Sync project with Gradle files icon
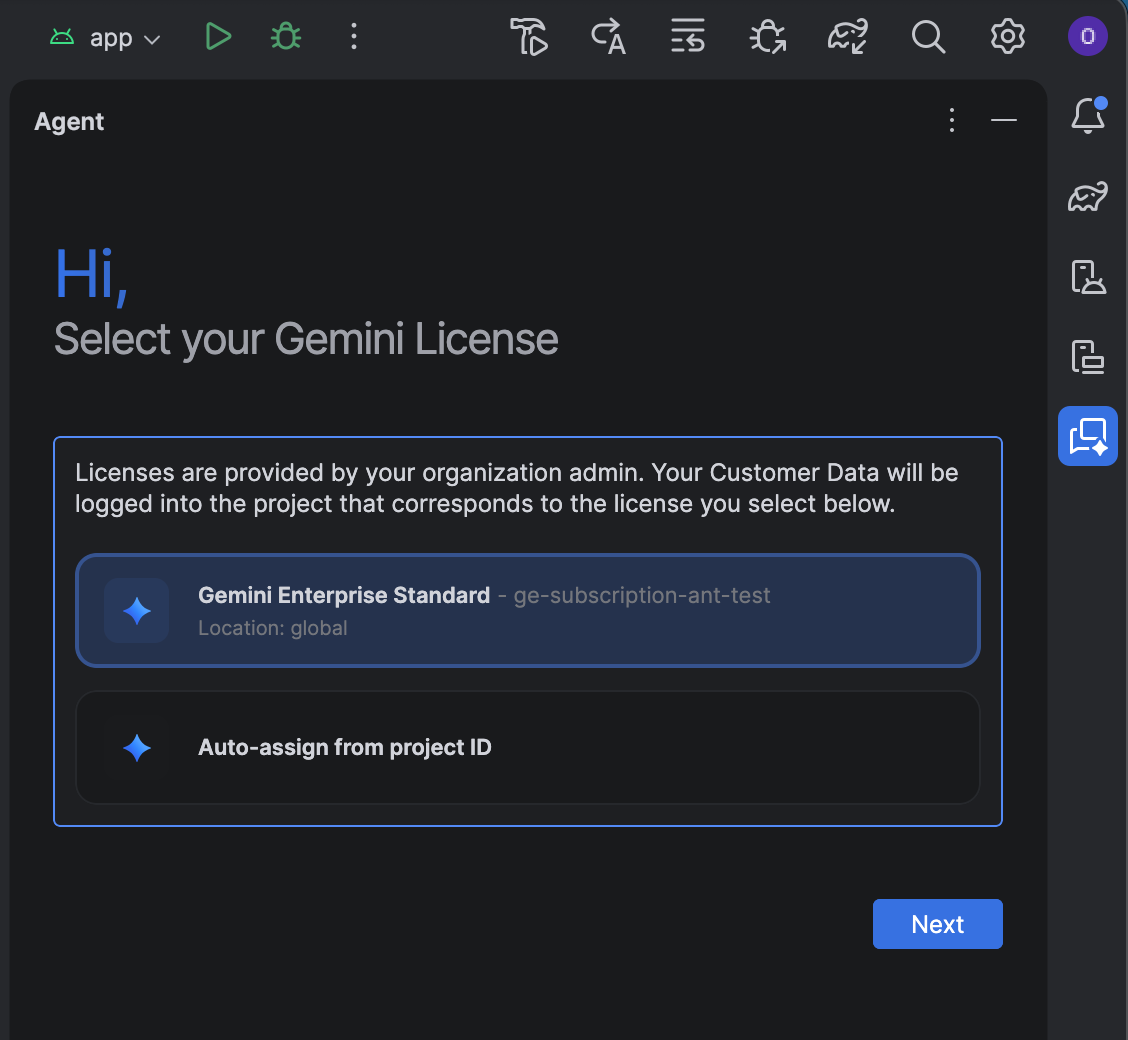 (x=847, y=37)
